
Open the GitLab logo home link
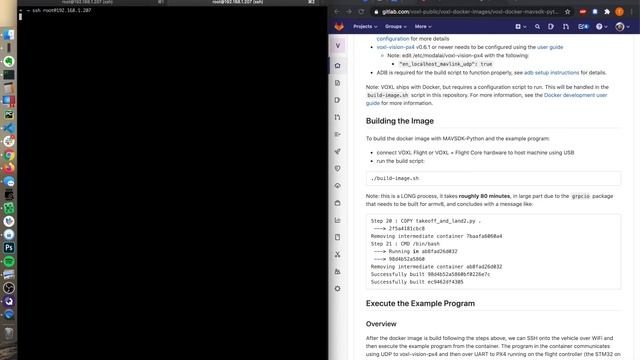[339, 27]
